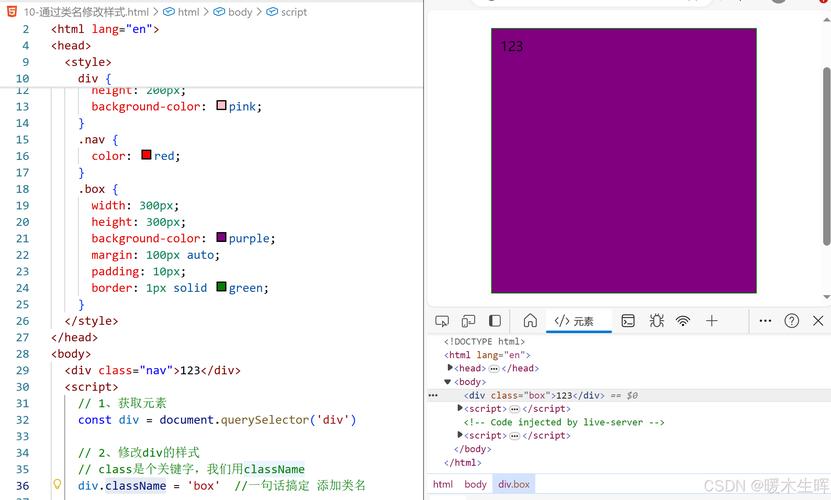Expand the first script node under body
This screenshot has height=500, width=831.
click(460, 409)
